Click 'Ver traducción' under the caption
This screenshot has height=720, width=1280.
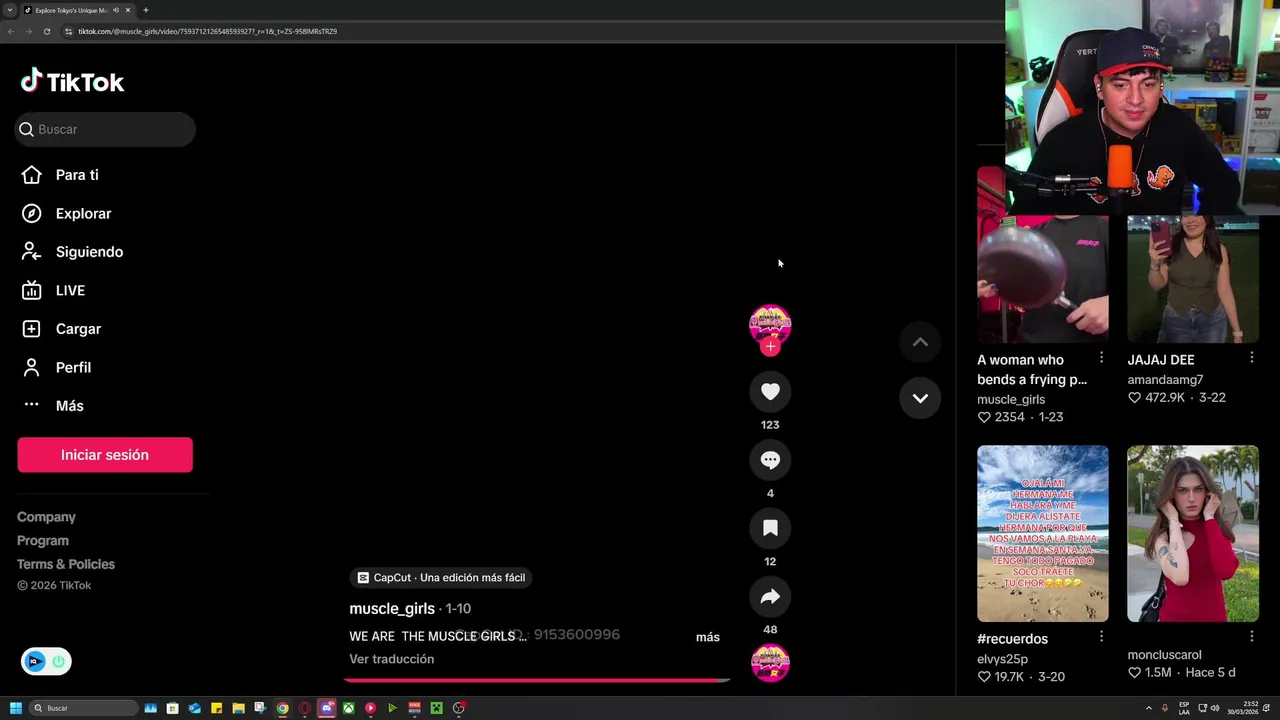(392, 659)
